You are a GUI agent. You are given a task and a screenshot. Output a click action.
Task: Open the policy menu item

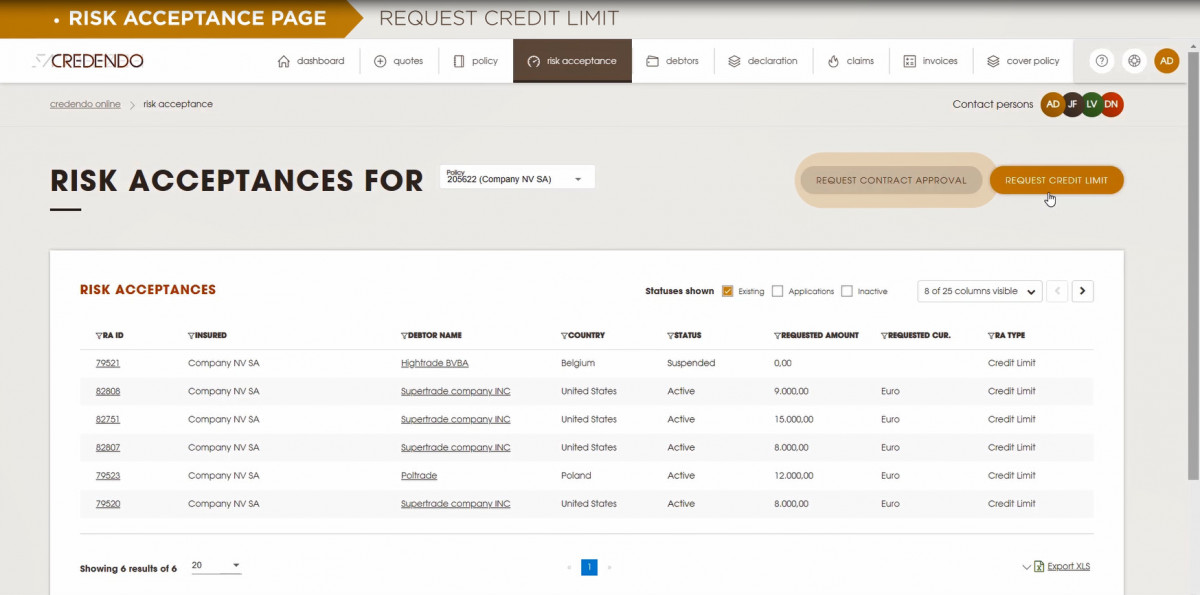click(475, 61)
